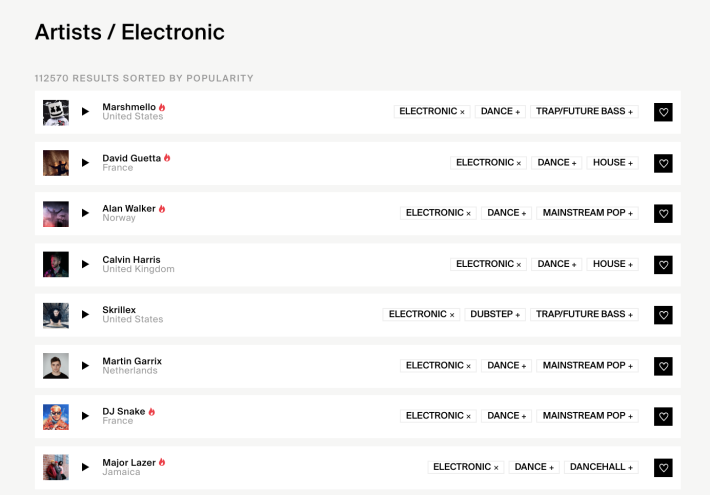This screenshot has width=710, height=495.
Task: Add TRAP/FUTURE BASS filter in Skrillex's row
Action: 584,314
